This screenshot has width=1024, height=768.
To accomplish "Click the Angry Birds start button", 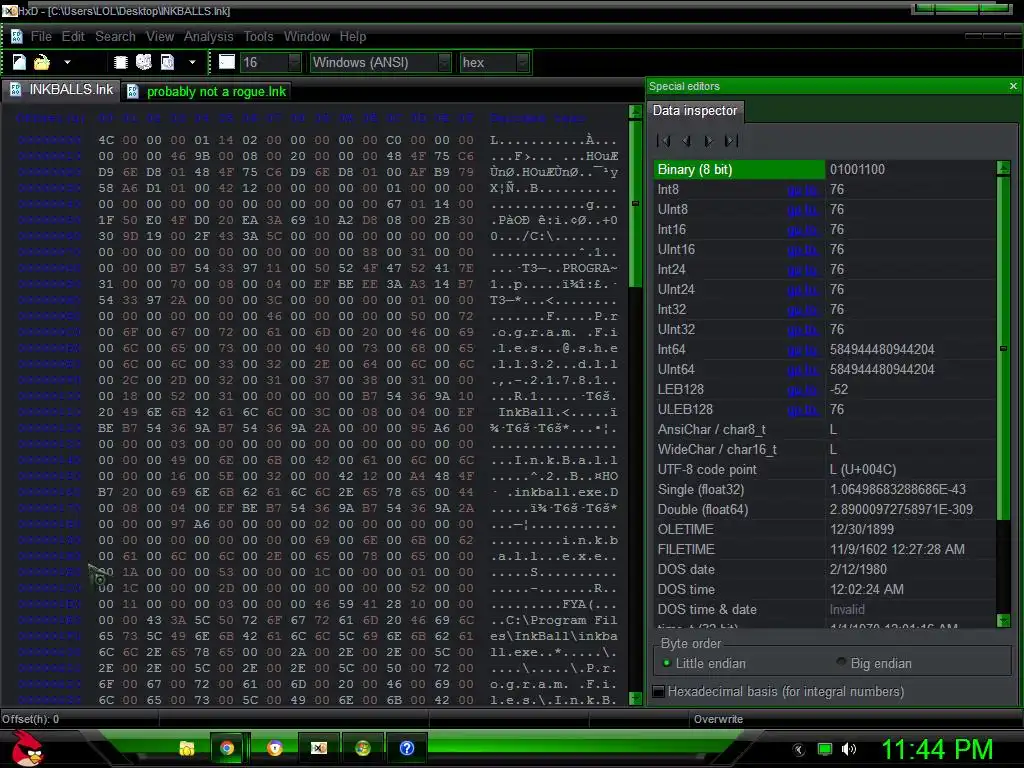I will click(x=28, y=748).
